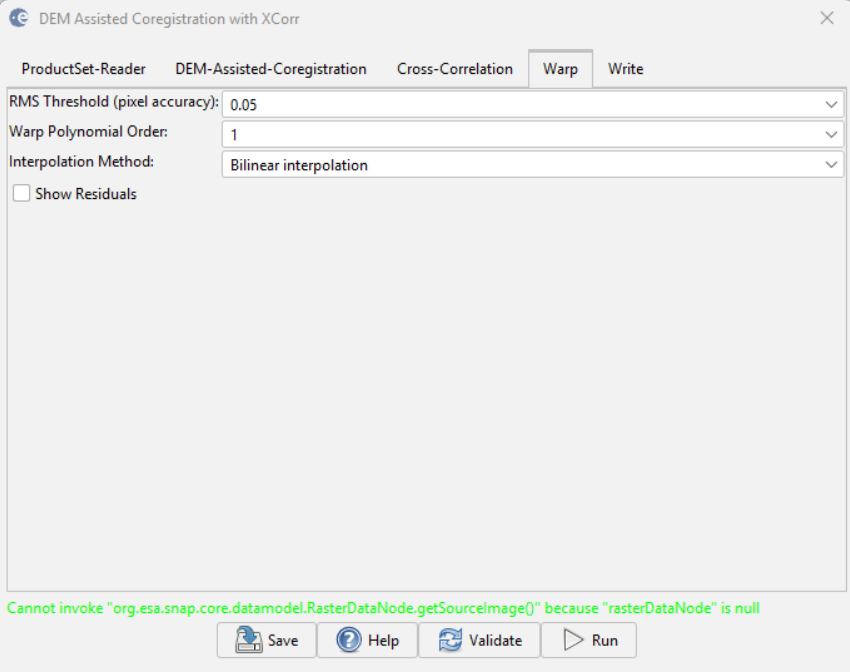Click the dialog title bar text
The height and width of the screenshot is (672, 850).
click(x=168, y=18)
